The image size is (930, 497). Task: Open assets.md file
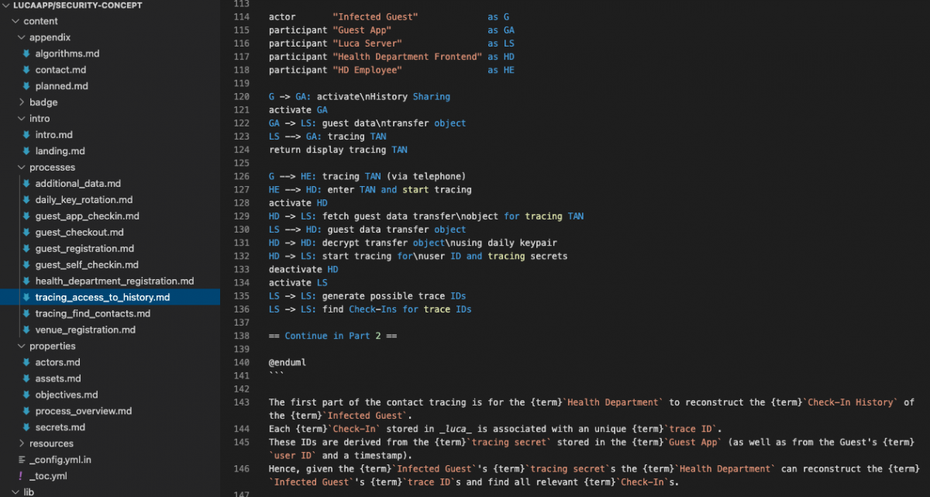(58, 378)
